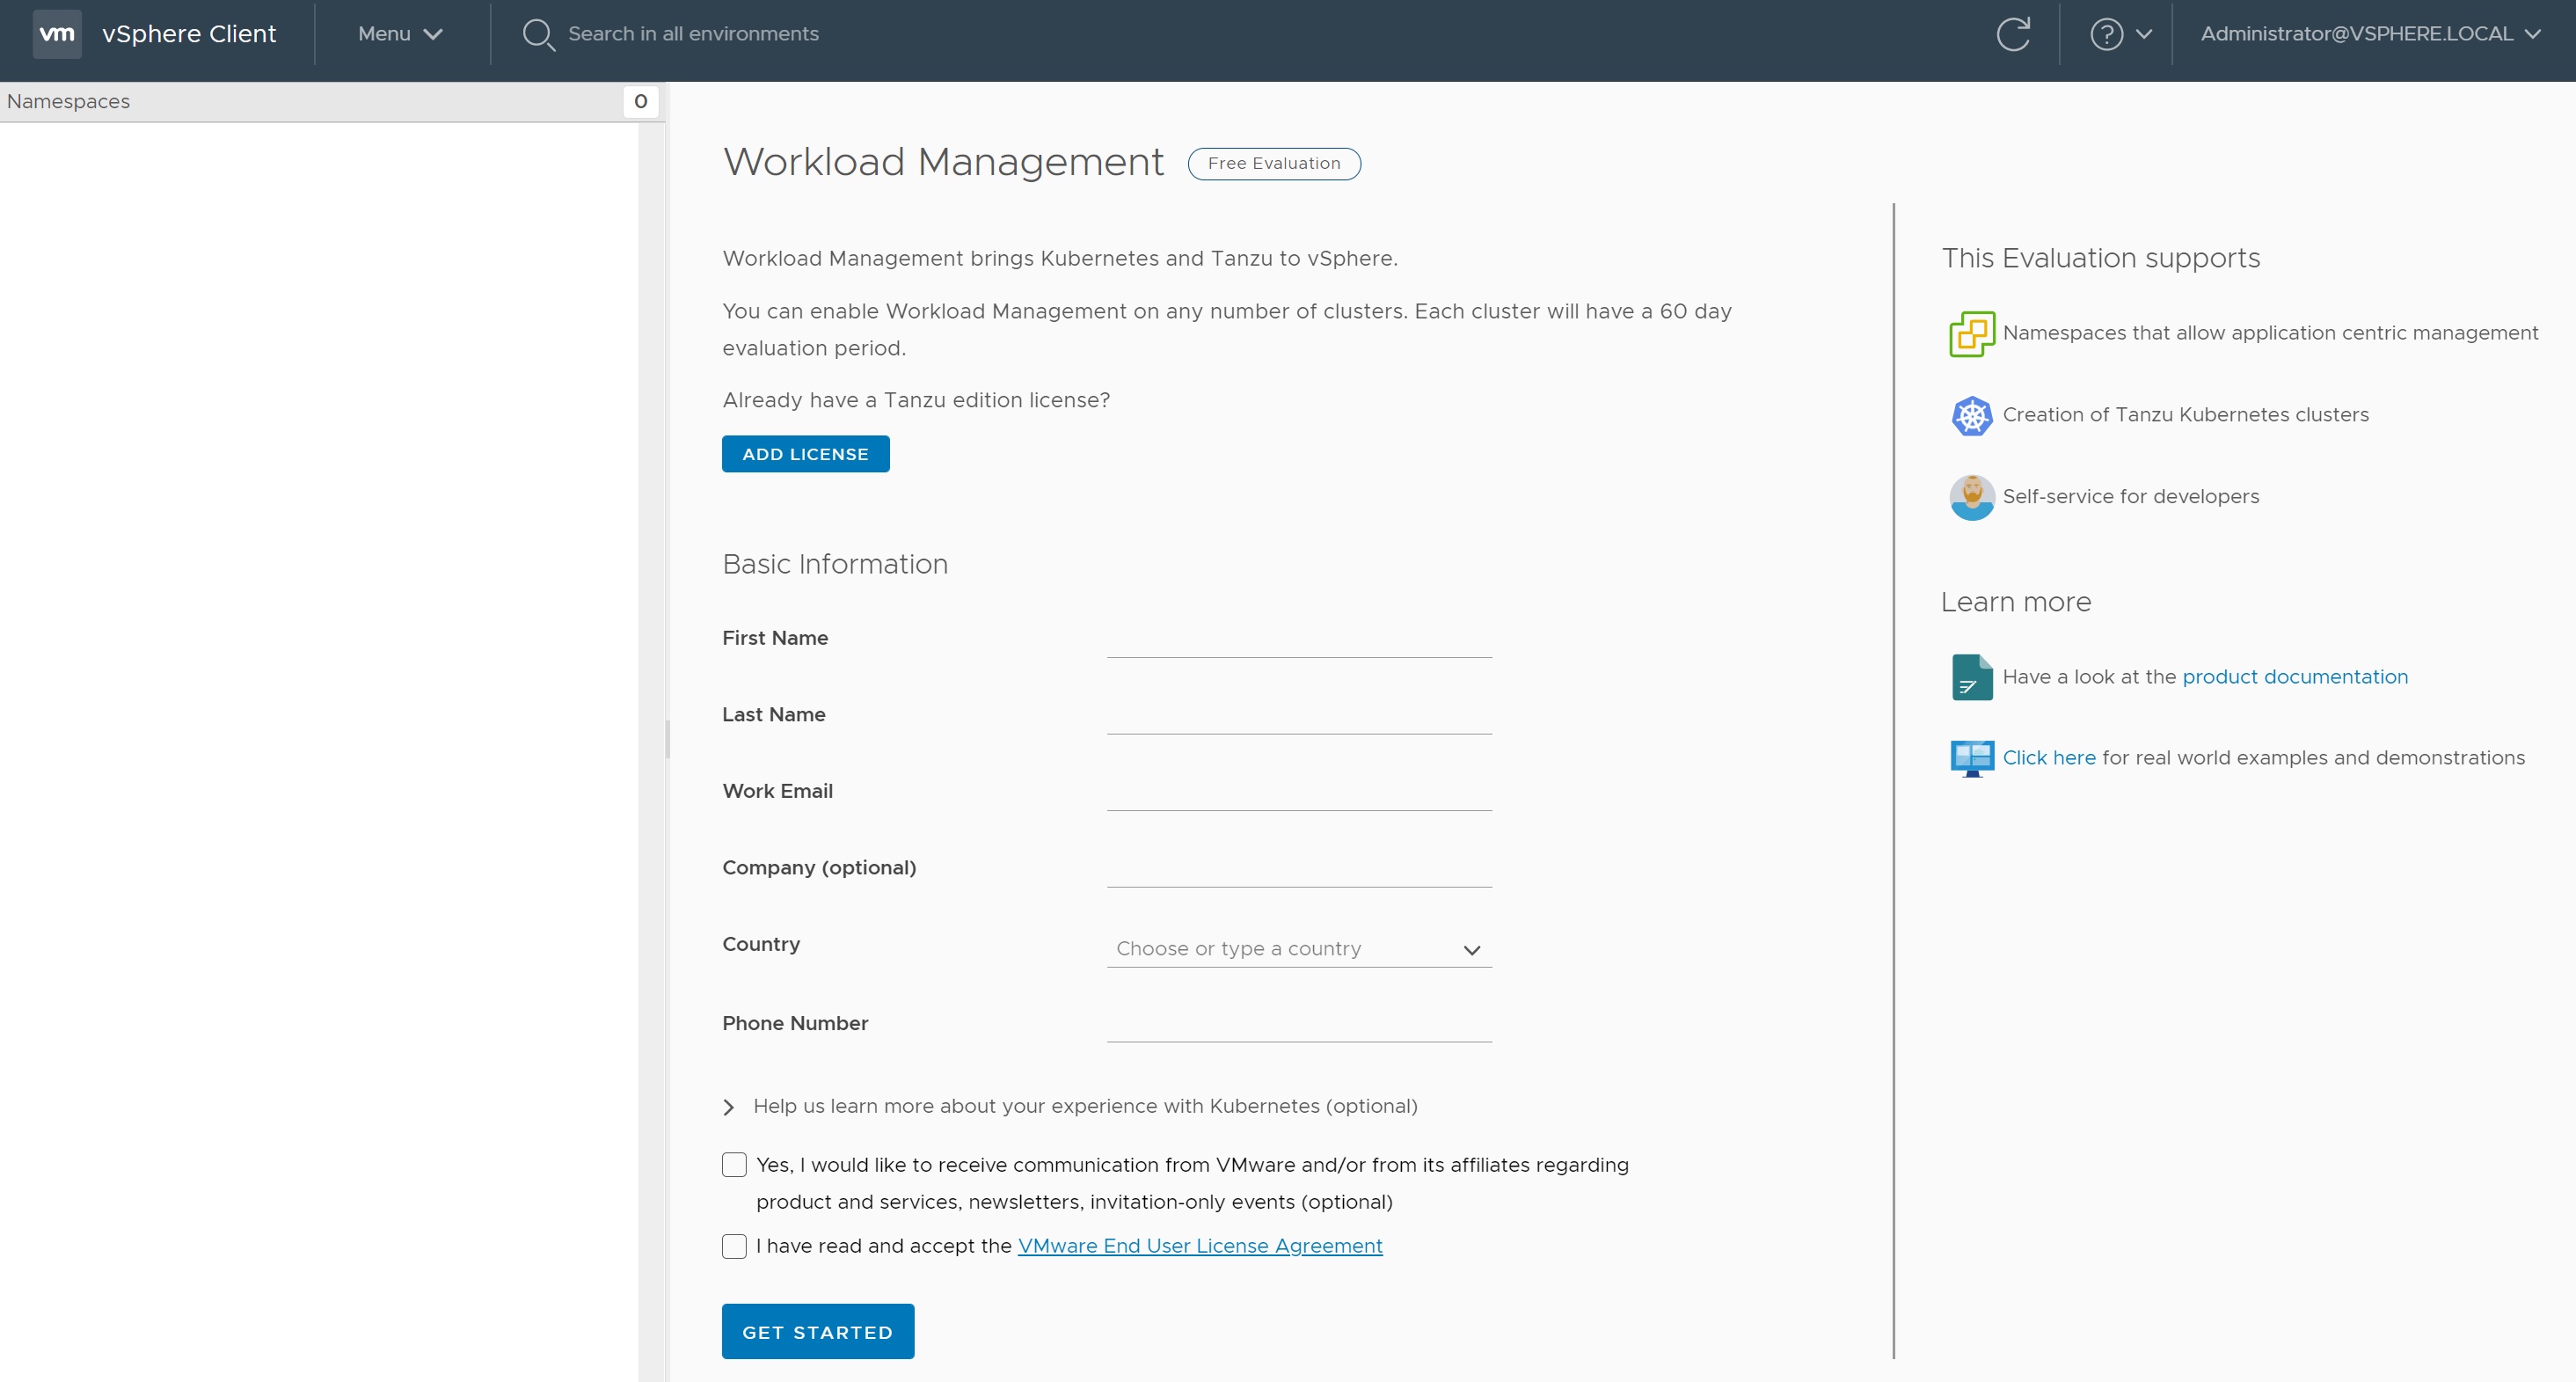The height and width of the screenshot is (1382, 2576).
Task: Click the search magnifier icon
Action: 538,35
